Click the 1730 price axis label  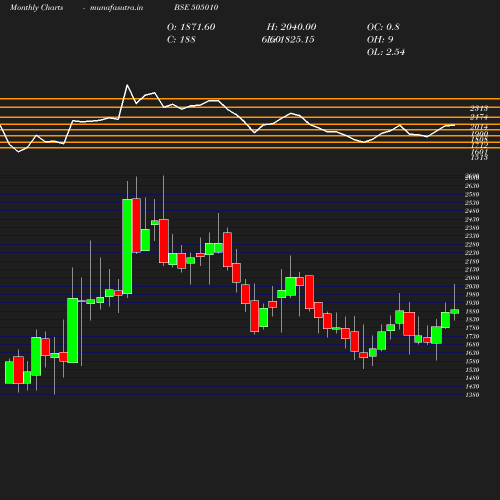[472, 336]
